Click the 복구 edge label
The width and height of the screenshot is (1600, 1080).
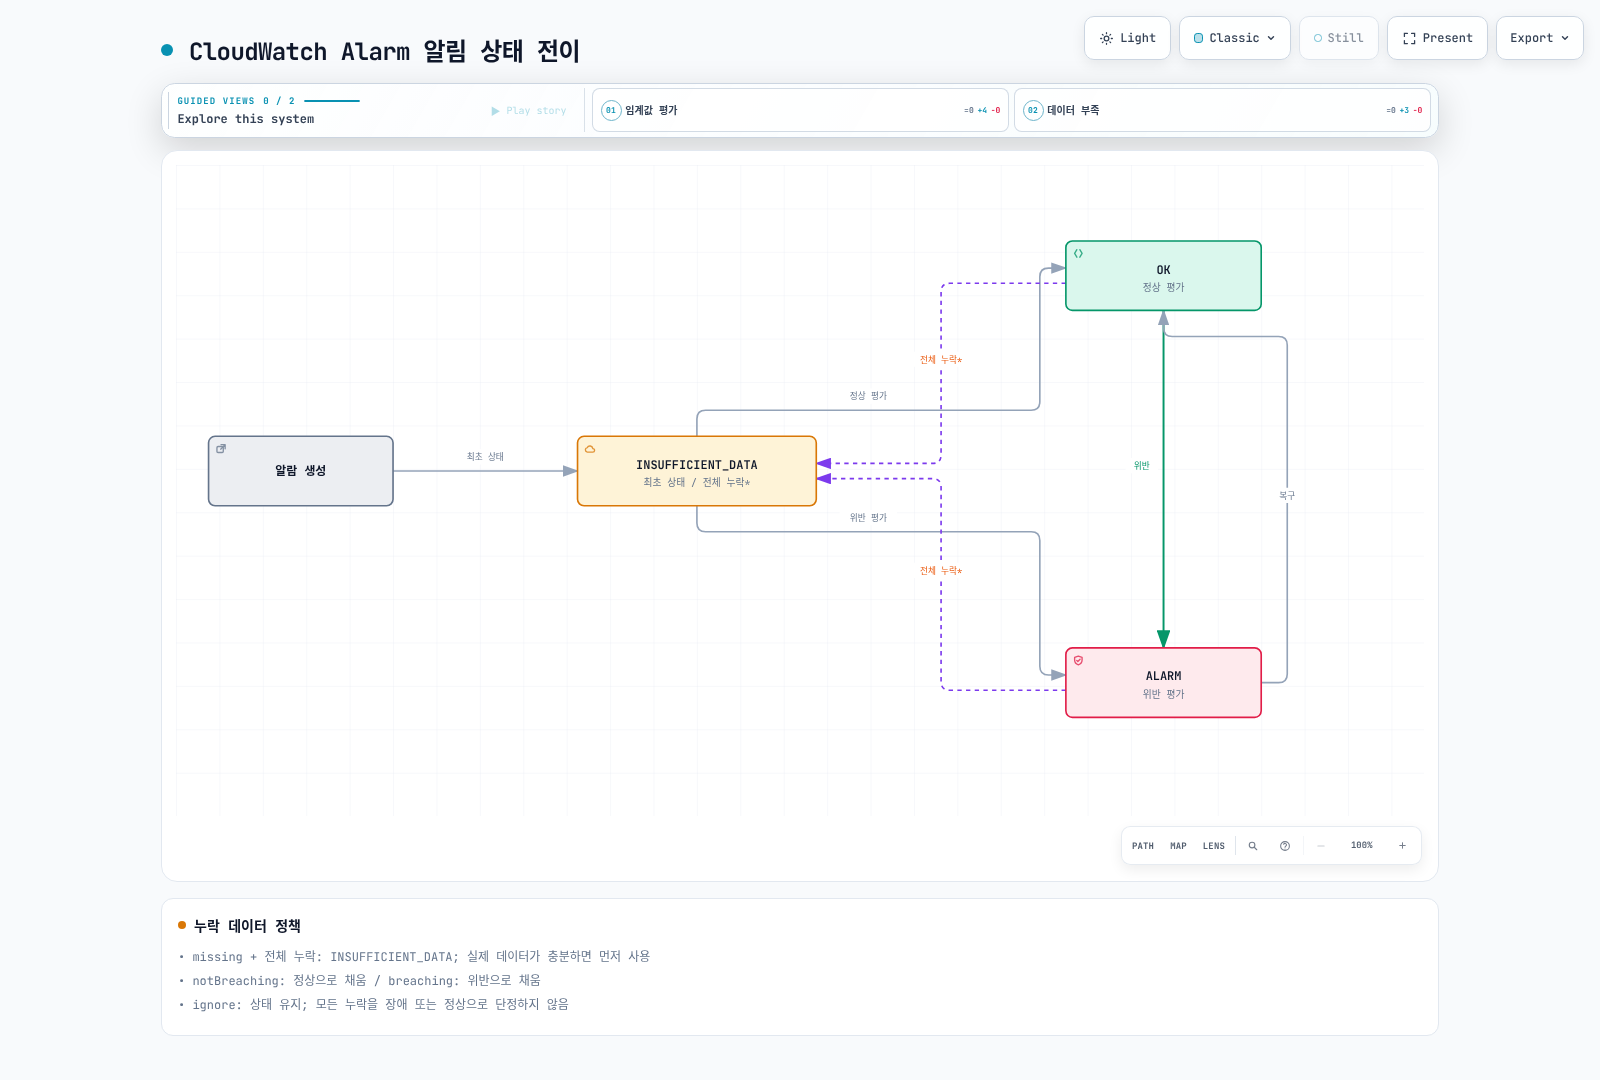[1287, 496]
